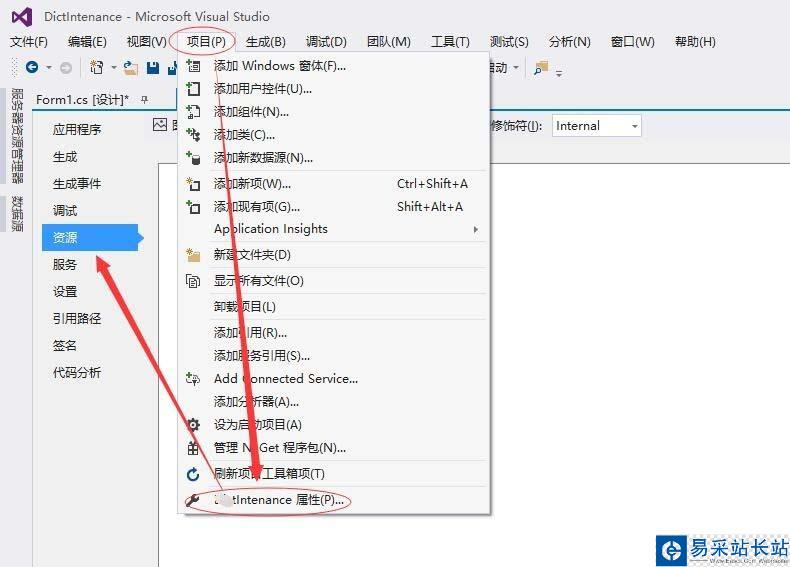Click the icon beside 显示所有文件

193,281
